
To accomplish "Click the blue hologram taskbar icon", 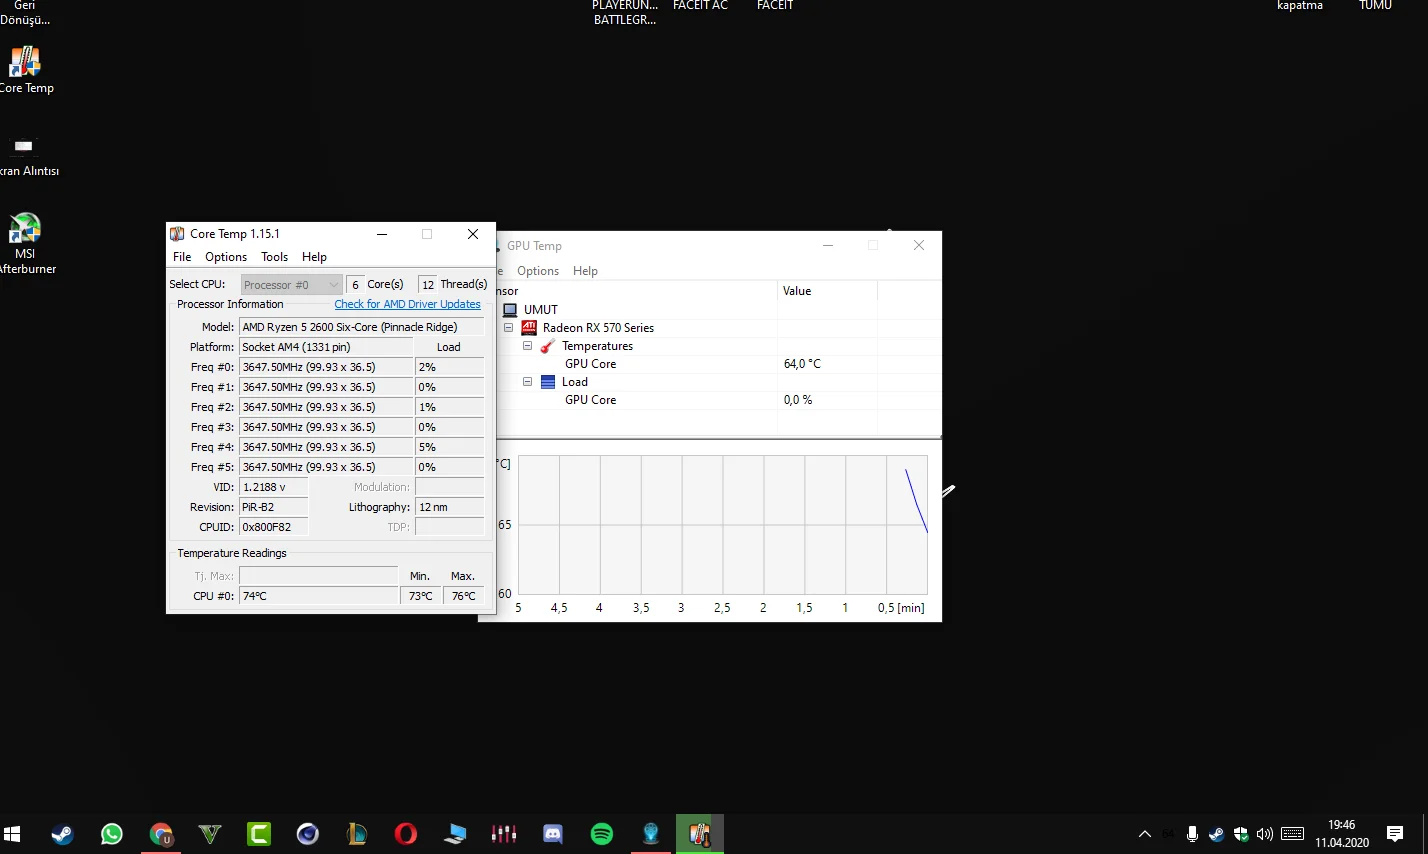I will (x=651, y=834).
